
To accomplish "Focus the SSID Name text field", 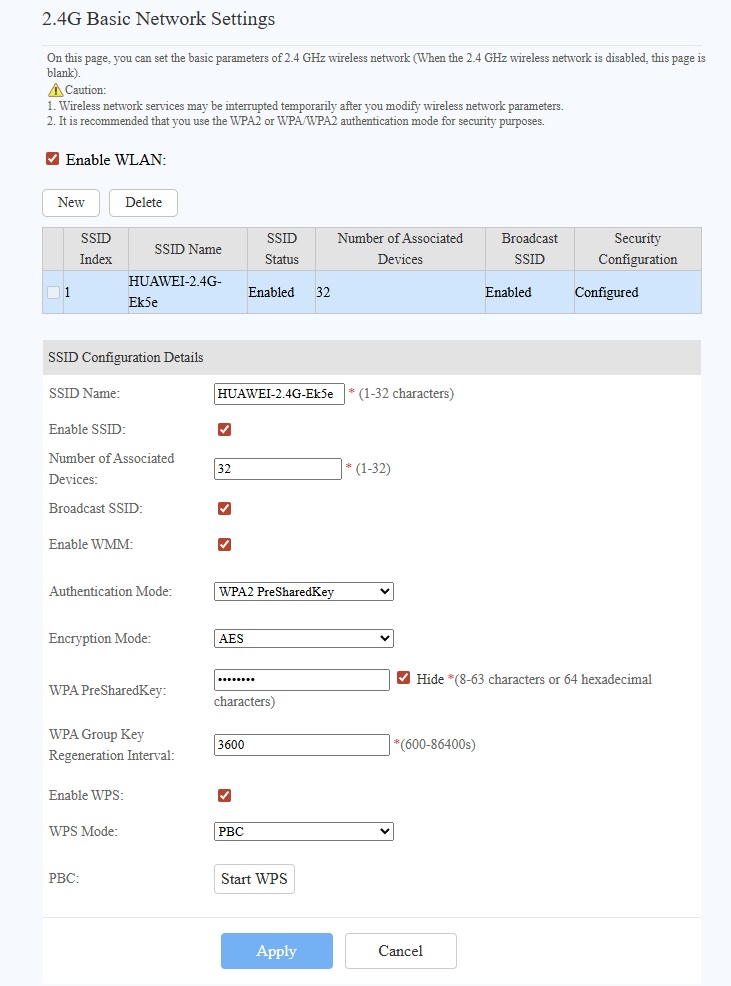I will (x=279, y=394).
